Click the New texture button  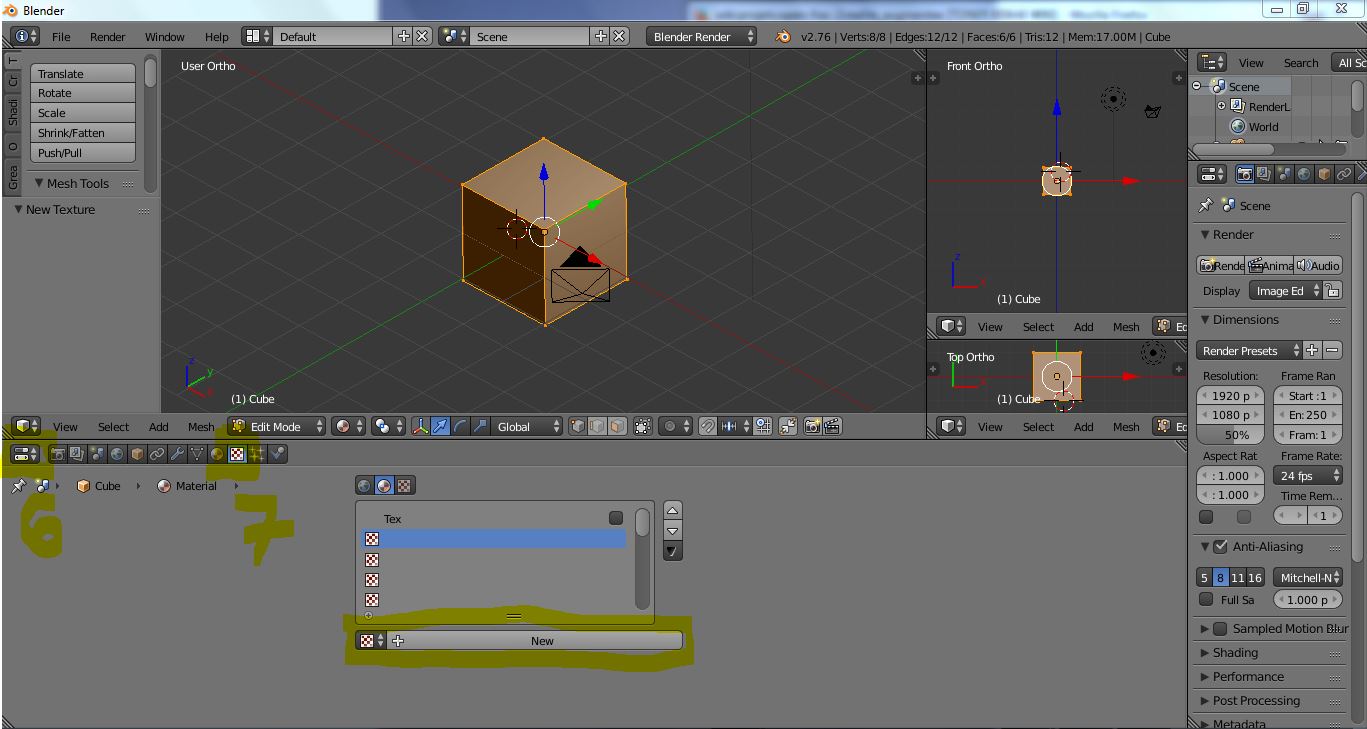541,641
